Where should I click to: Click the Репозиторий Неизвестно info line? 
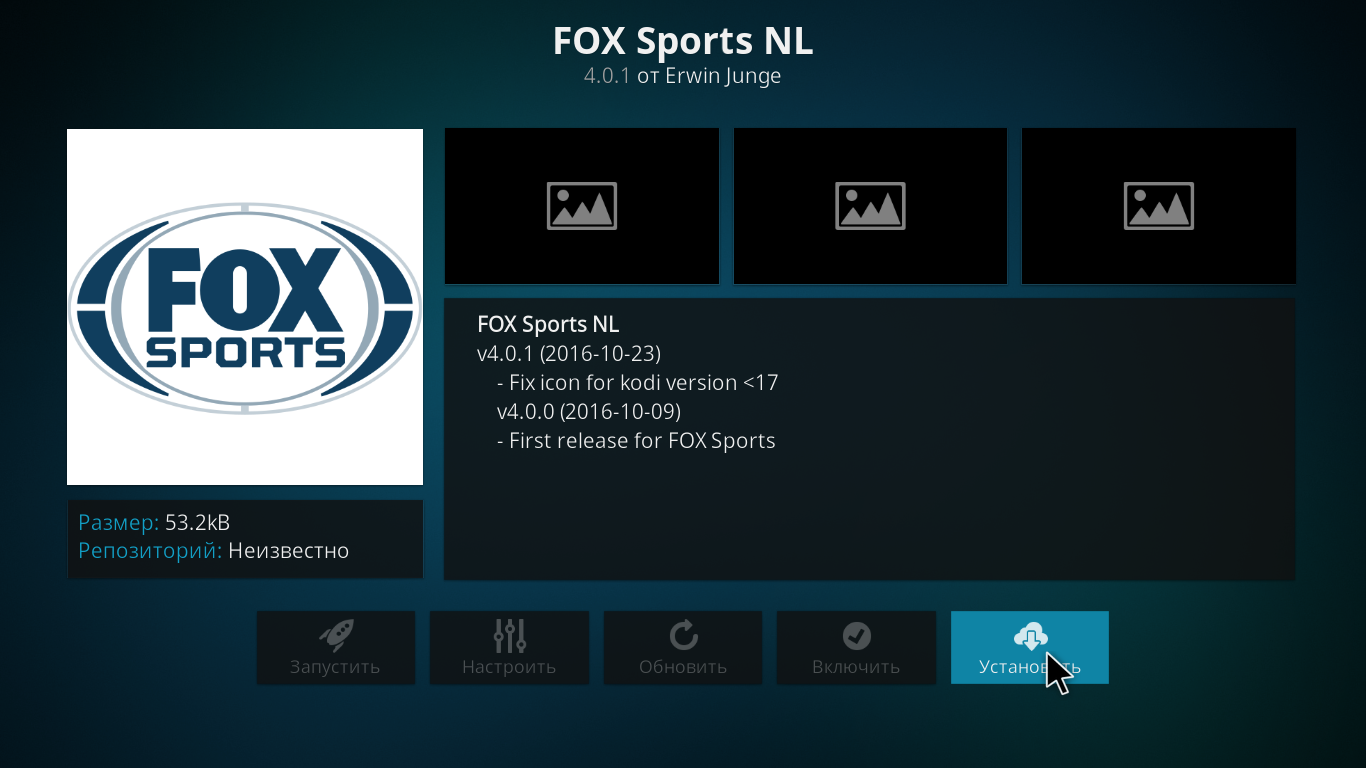pyautogui.click(x=214, y=550)
